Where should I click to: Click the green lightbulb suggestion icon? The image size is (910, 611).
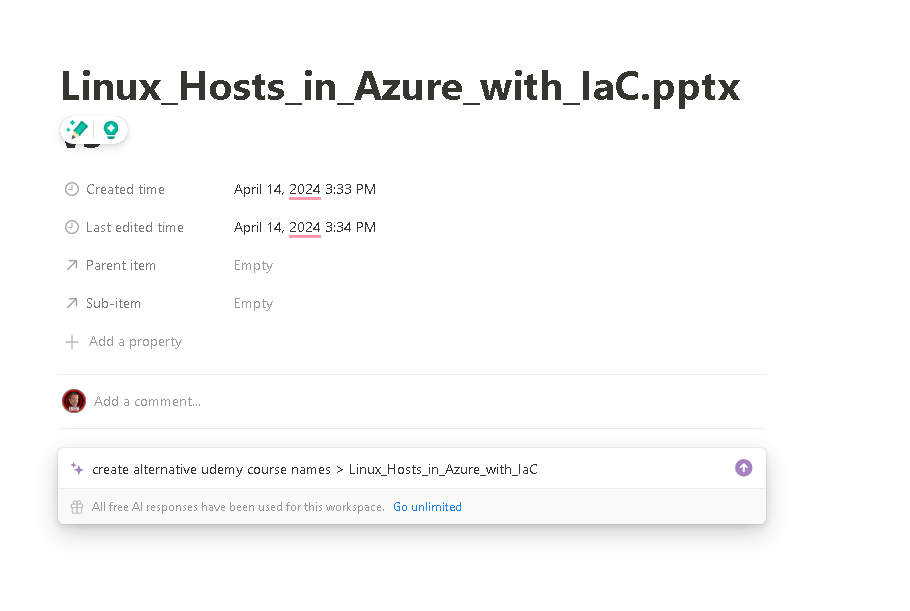click(x=111, y=129)
